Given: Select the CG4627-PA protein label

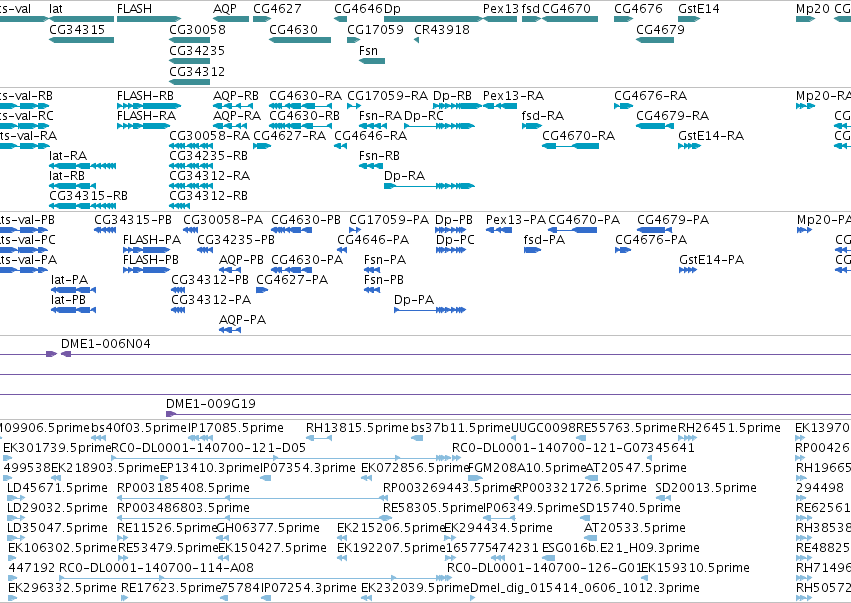Looking at the screenshot, I should 292,280.
